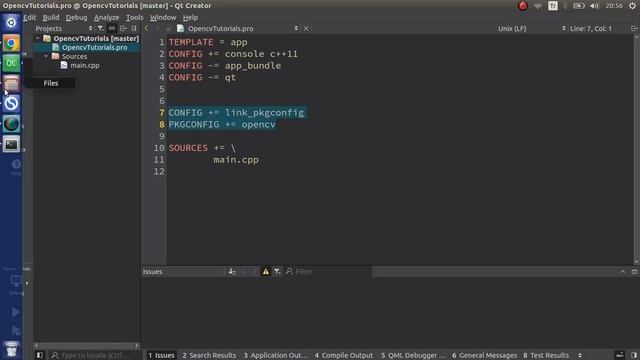Image resolution: width=640 pixels, height=360 pixels.
Task: Split the Projects side panel
Action: tap(123, 29)
